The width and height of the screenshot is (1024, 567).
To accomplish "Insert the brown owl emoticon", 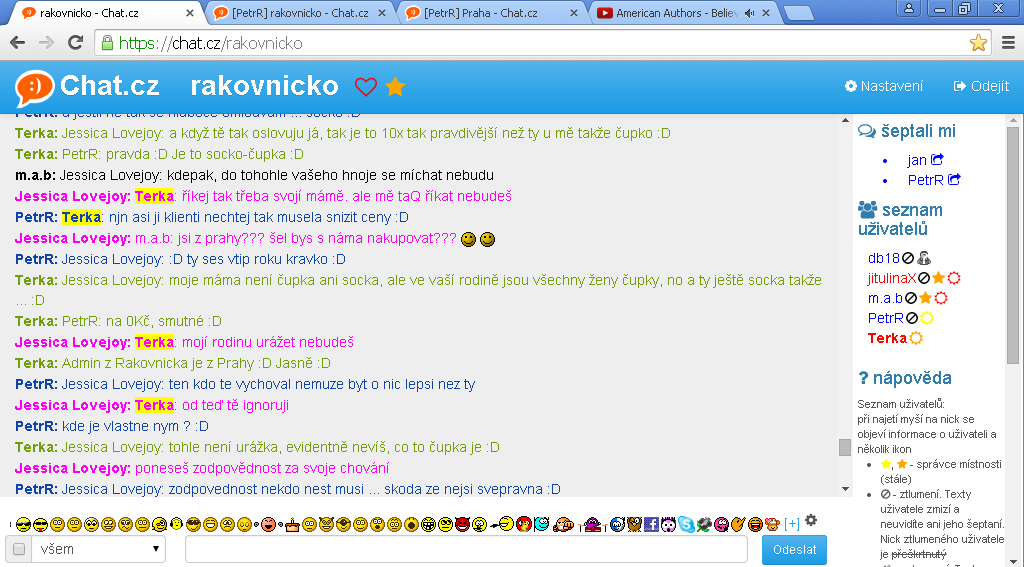I will (635, 524).
